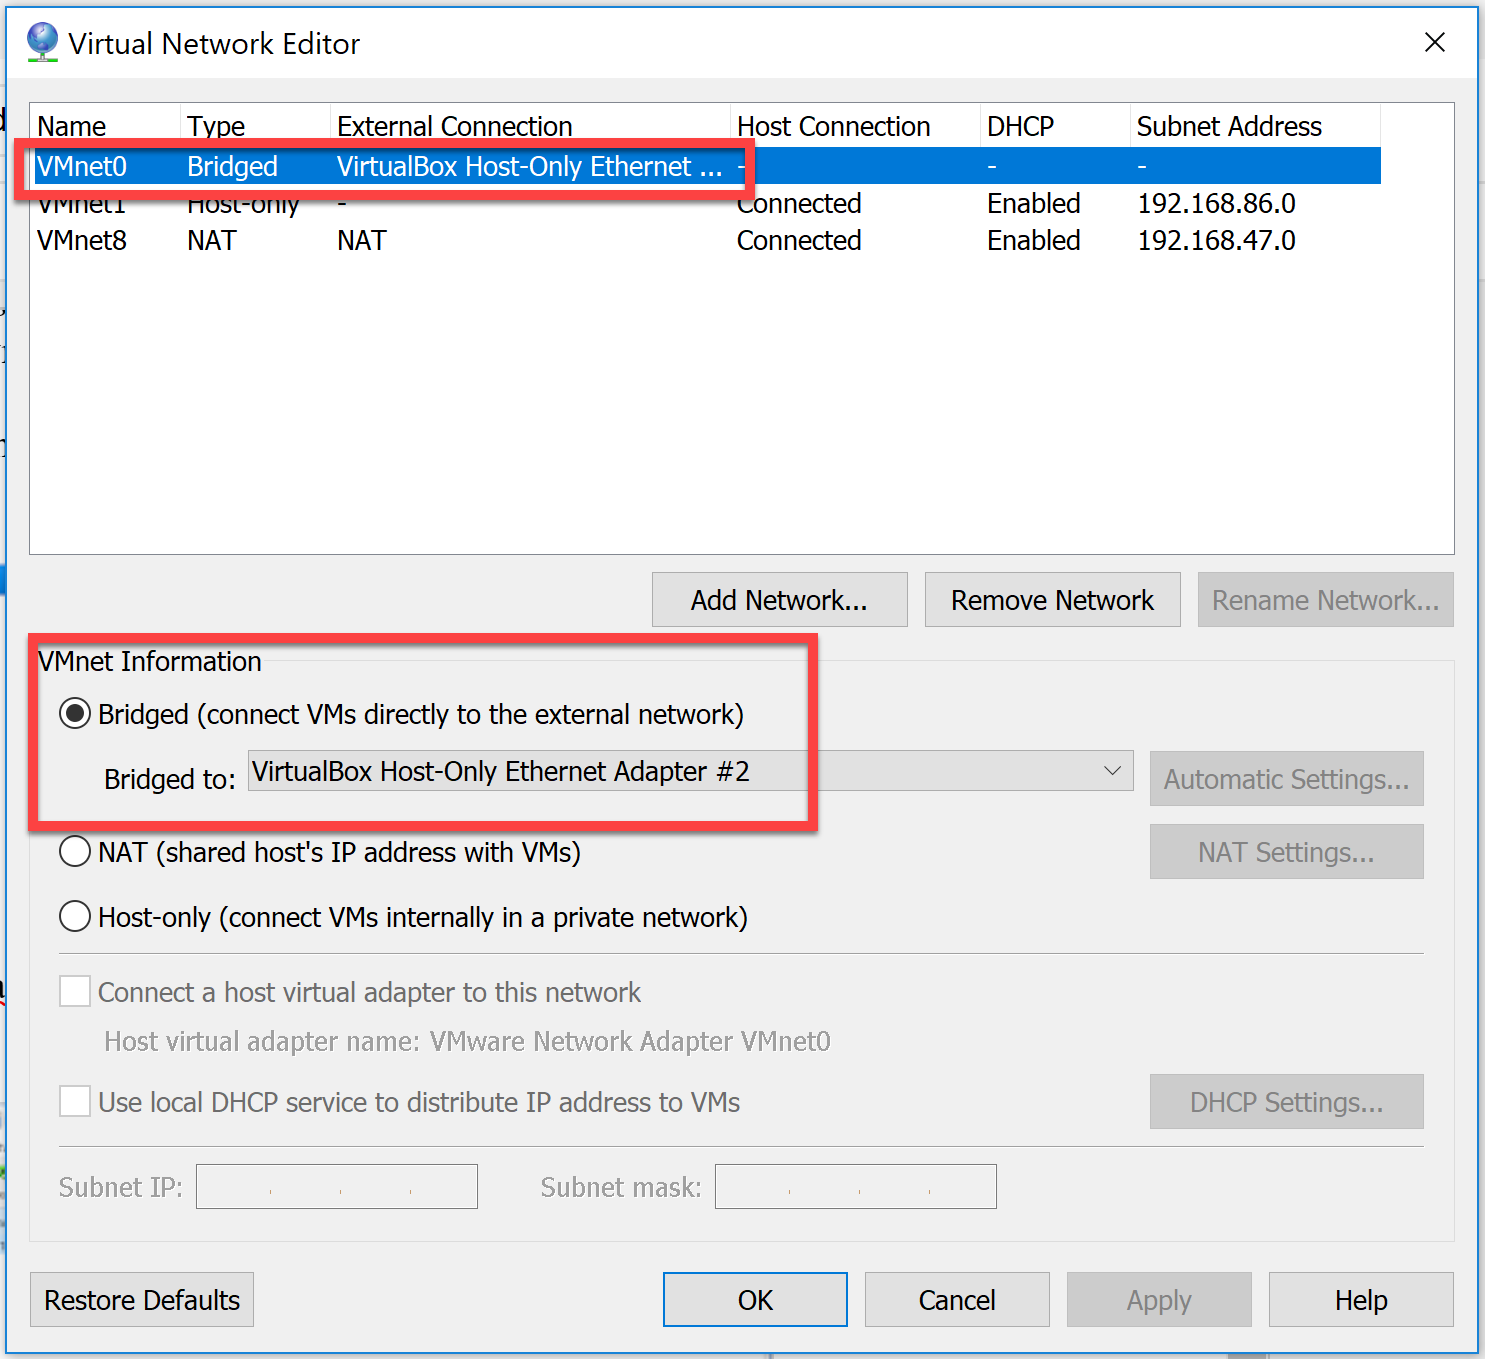This screenshot has width=1485, height=1359.
Task: Select the Host-only radio button
Action: (x=74, y=916)
